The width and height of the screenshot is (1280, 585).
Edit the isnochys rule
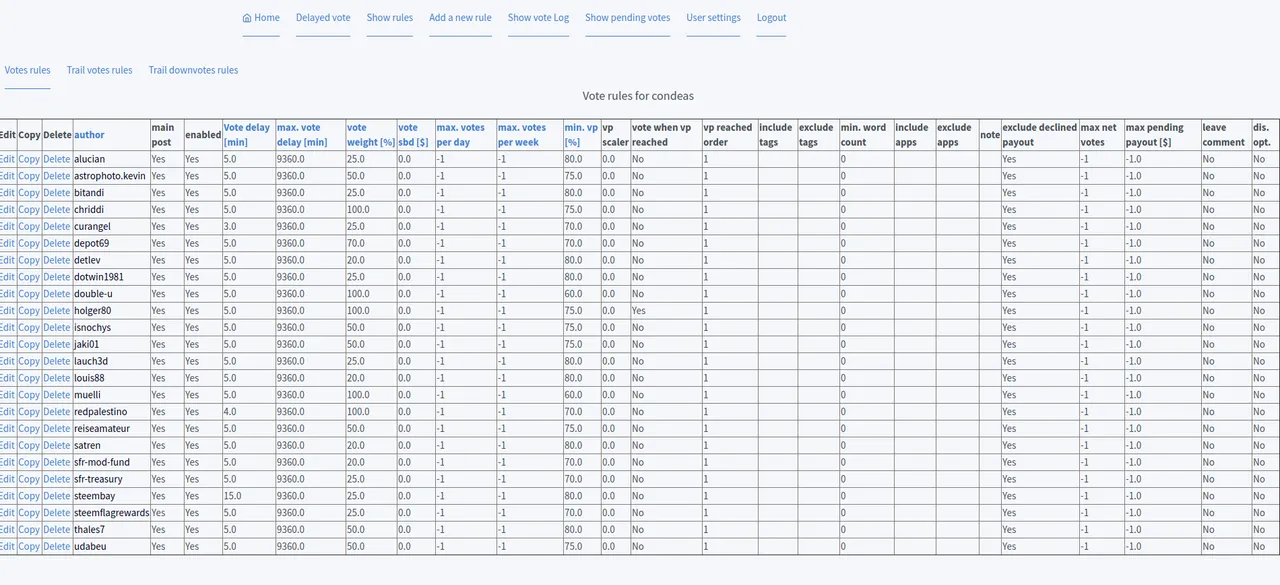7,328
